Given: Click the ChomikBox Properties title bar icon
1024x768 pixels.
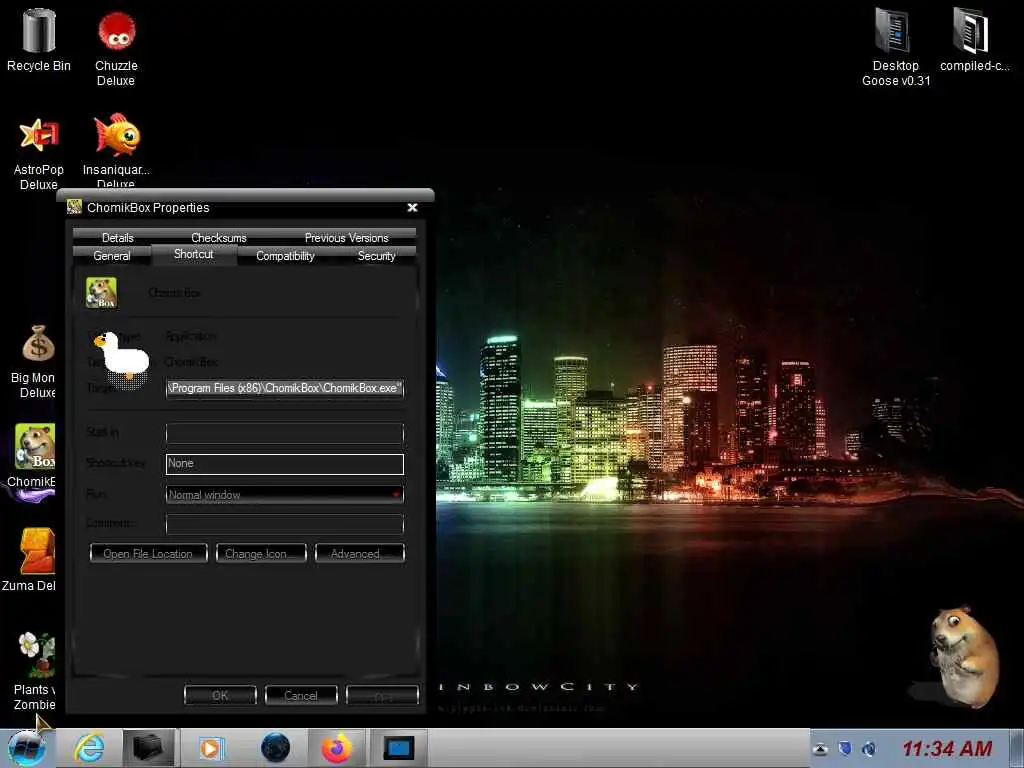Looking at the screenshot, I should [74, 207].
